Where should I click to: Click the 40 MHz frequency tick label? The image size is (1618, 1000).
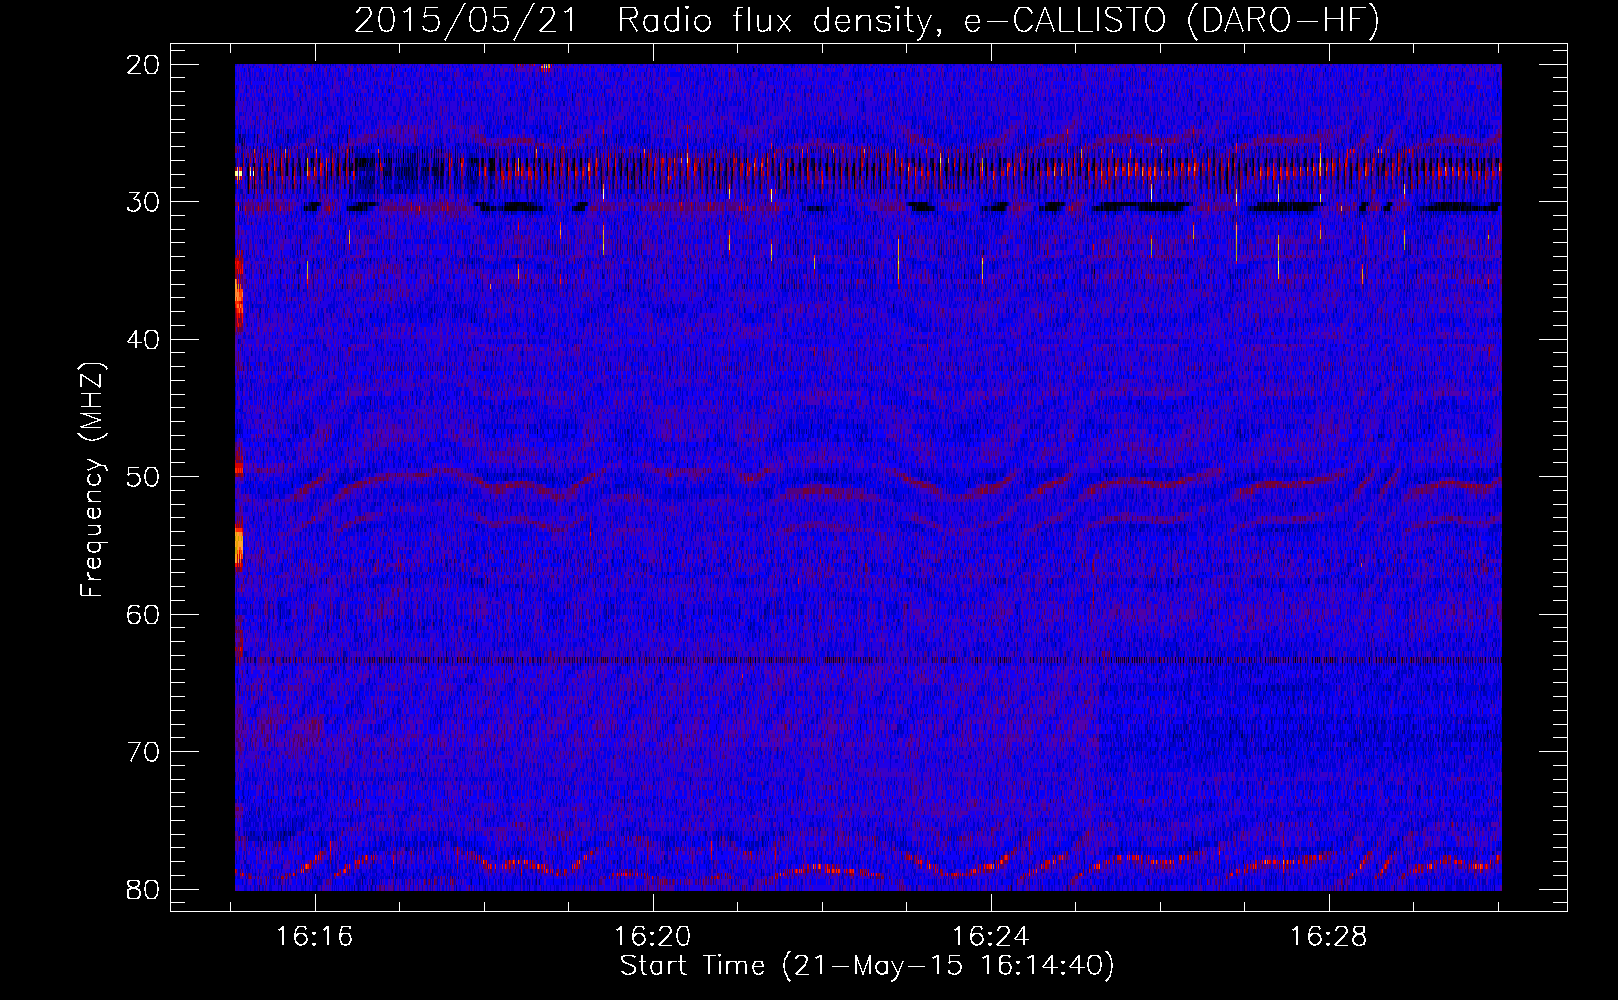(x=144, y=340)
